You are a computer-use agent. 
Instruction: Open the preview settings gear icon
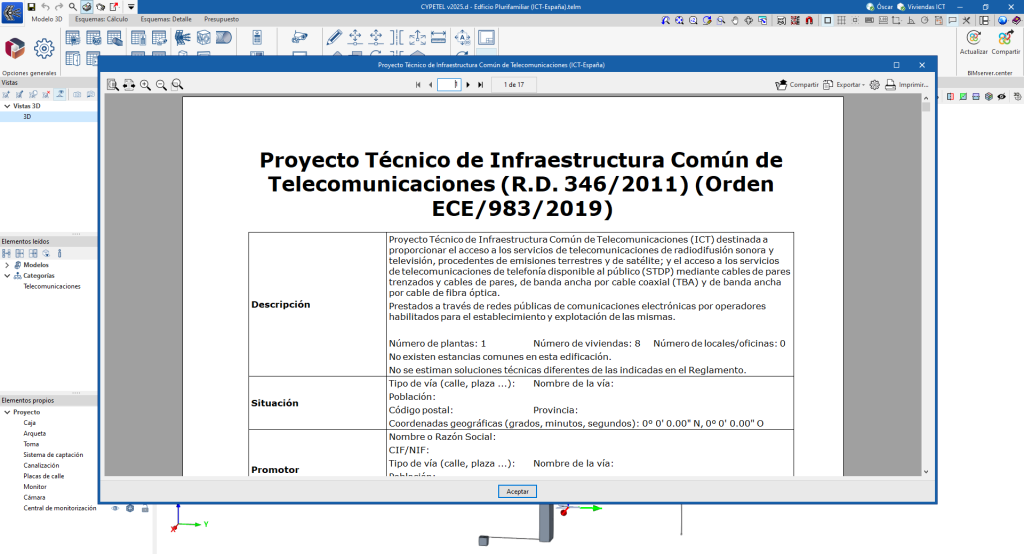tap(874, 85)
